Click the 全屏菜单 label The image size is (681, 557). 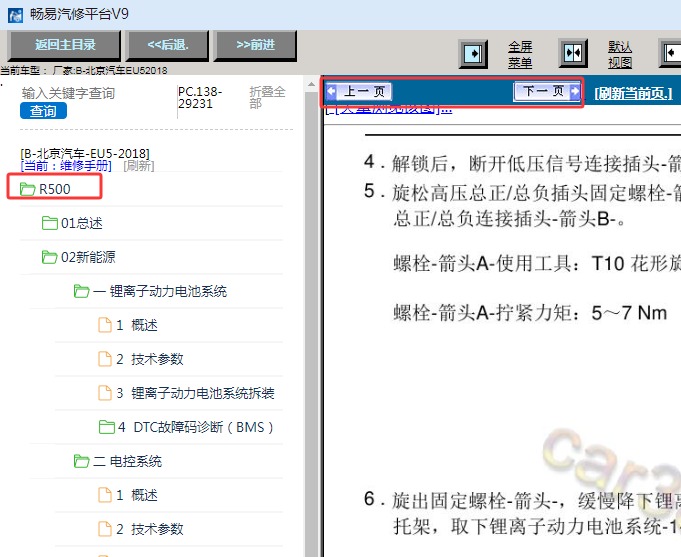point(520,55)
